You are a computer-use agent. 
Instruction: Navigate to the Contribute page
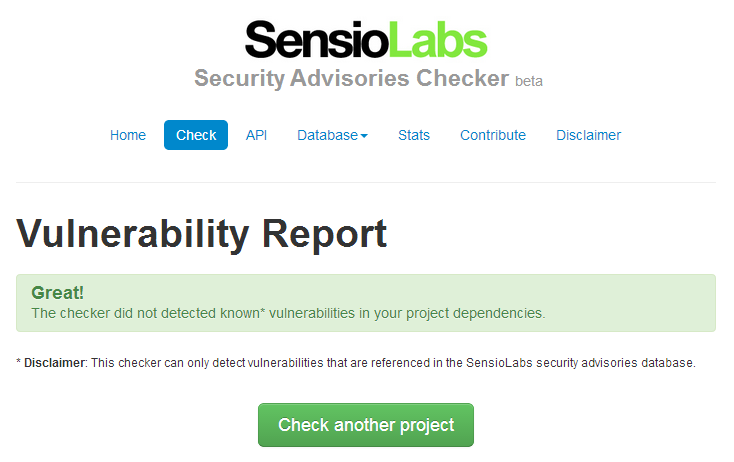pyautogui.click(x=493, y=135)
